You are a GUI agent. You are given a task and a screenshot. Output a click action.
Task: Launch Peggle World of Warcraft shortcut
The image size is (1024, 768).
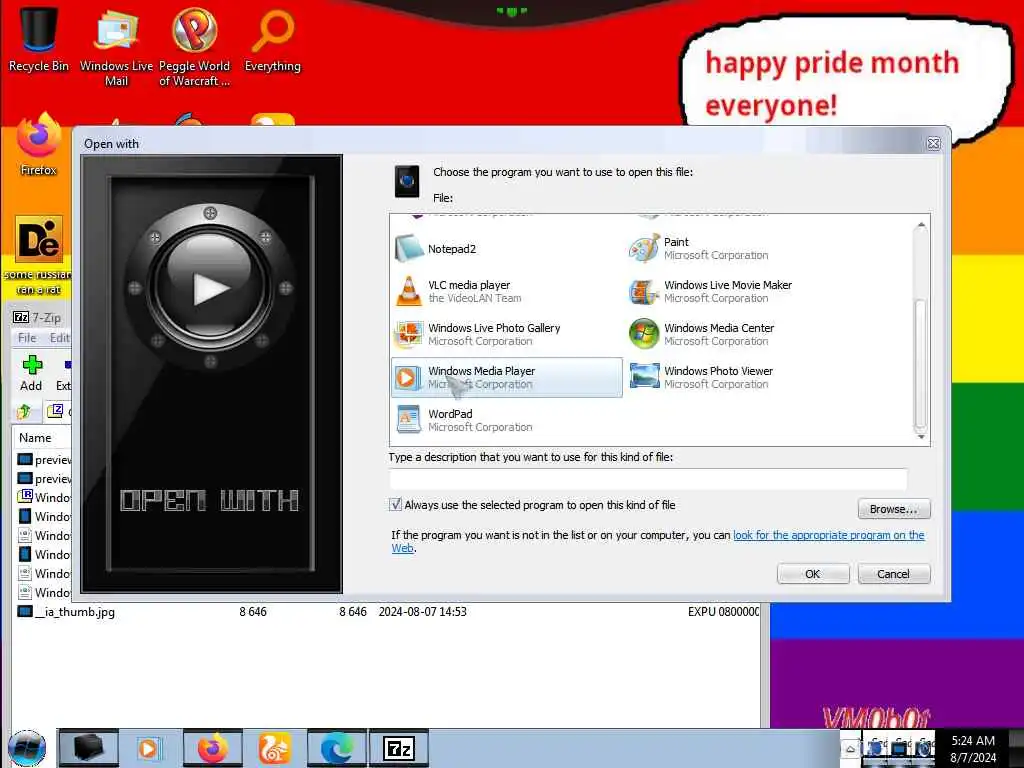194,46
